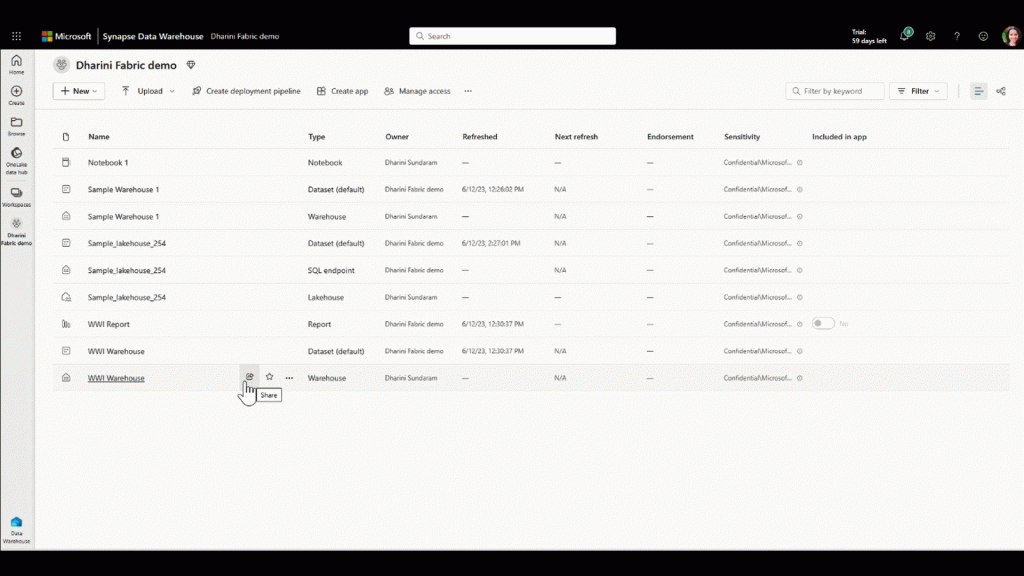Sort by the Endorsement column header
Image resolution: width=1024 pixels, height=576 pixels.
(x=670, y=136)
